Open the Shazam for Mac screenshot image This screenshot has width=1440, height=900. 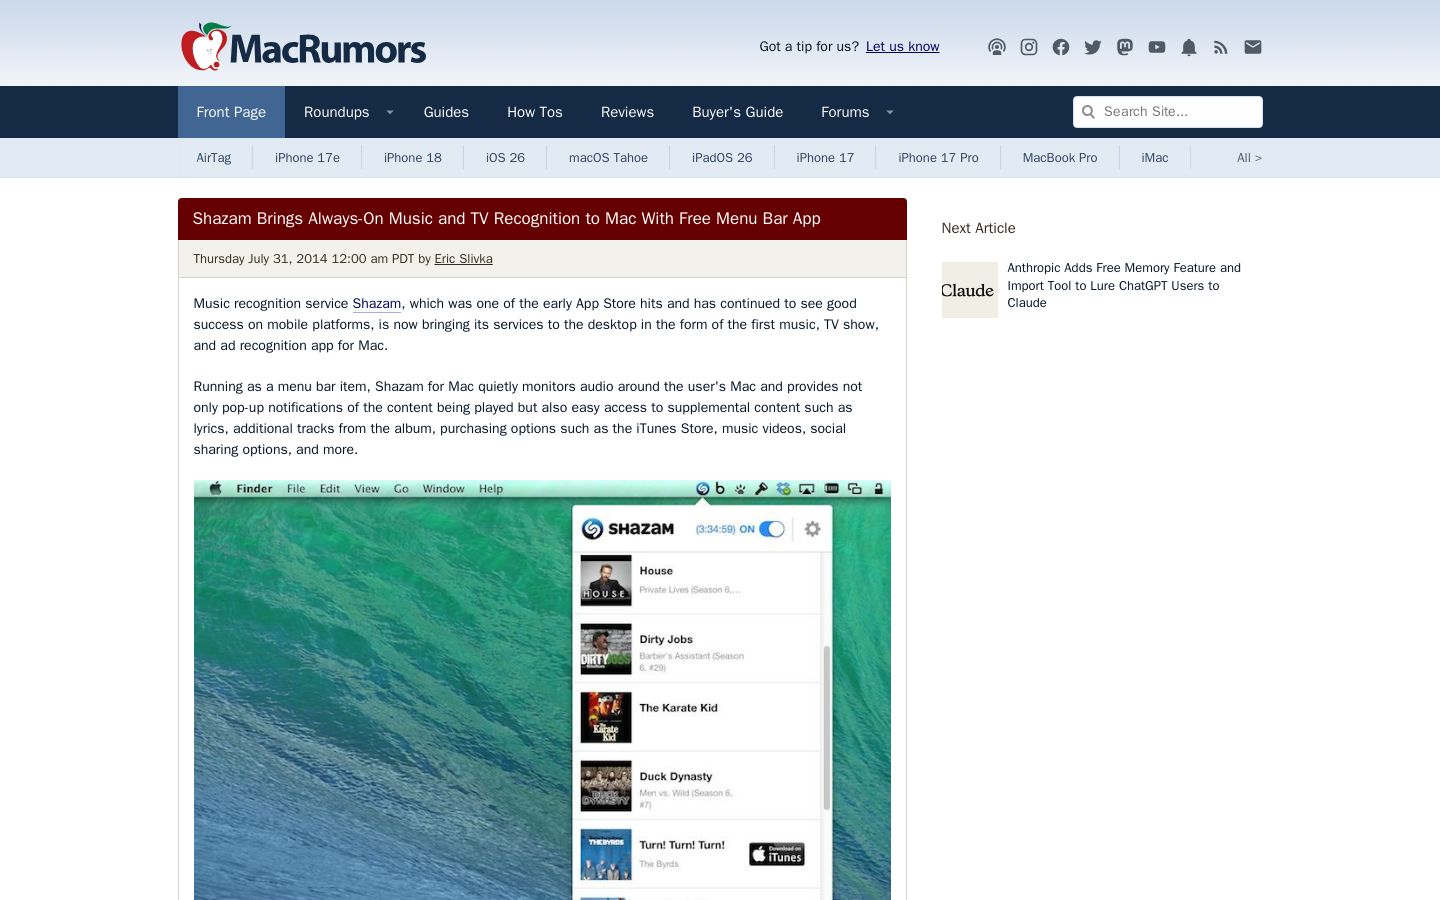(542, 690)
